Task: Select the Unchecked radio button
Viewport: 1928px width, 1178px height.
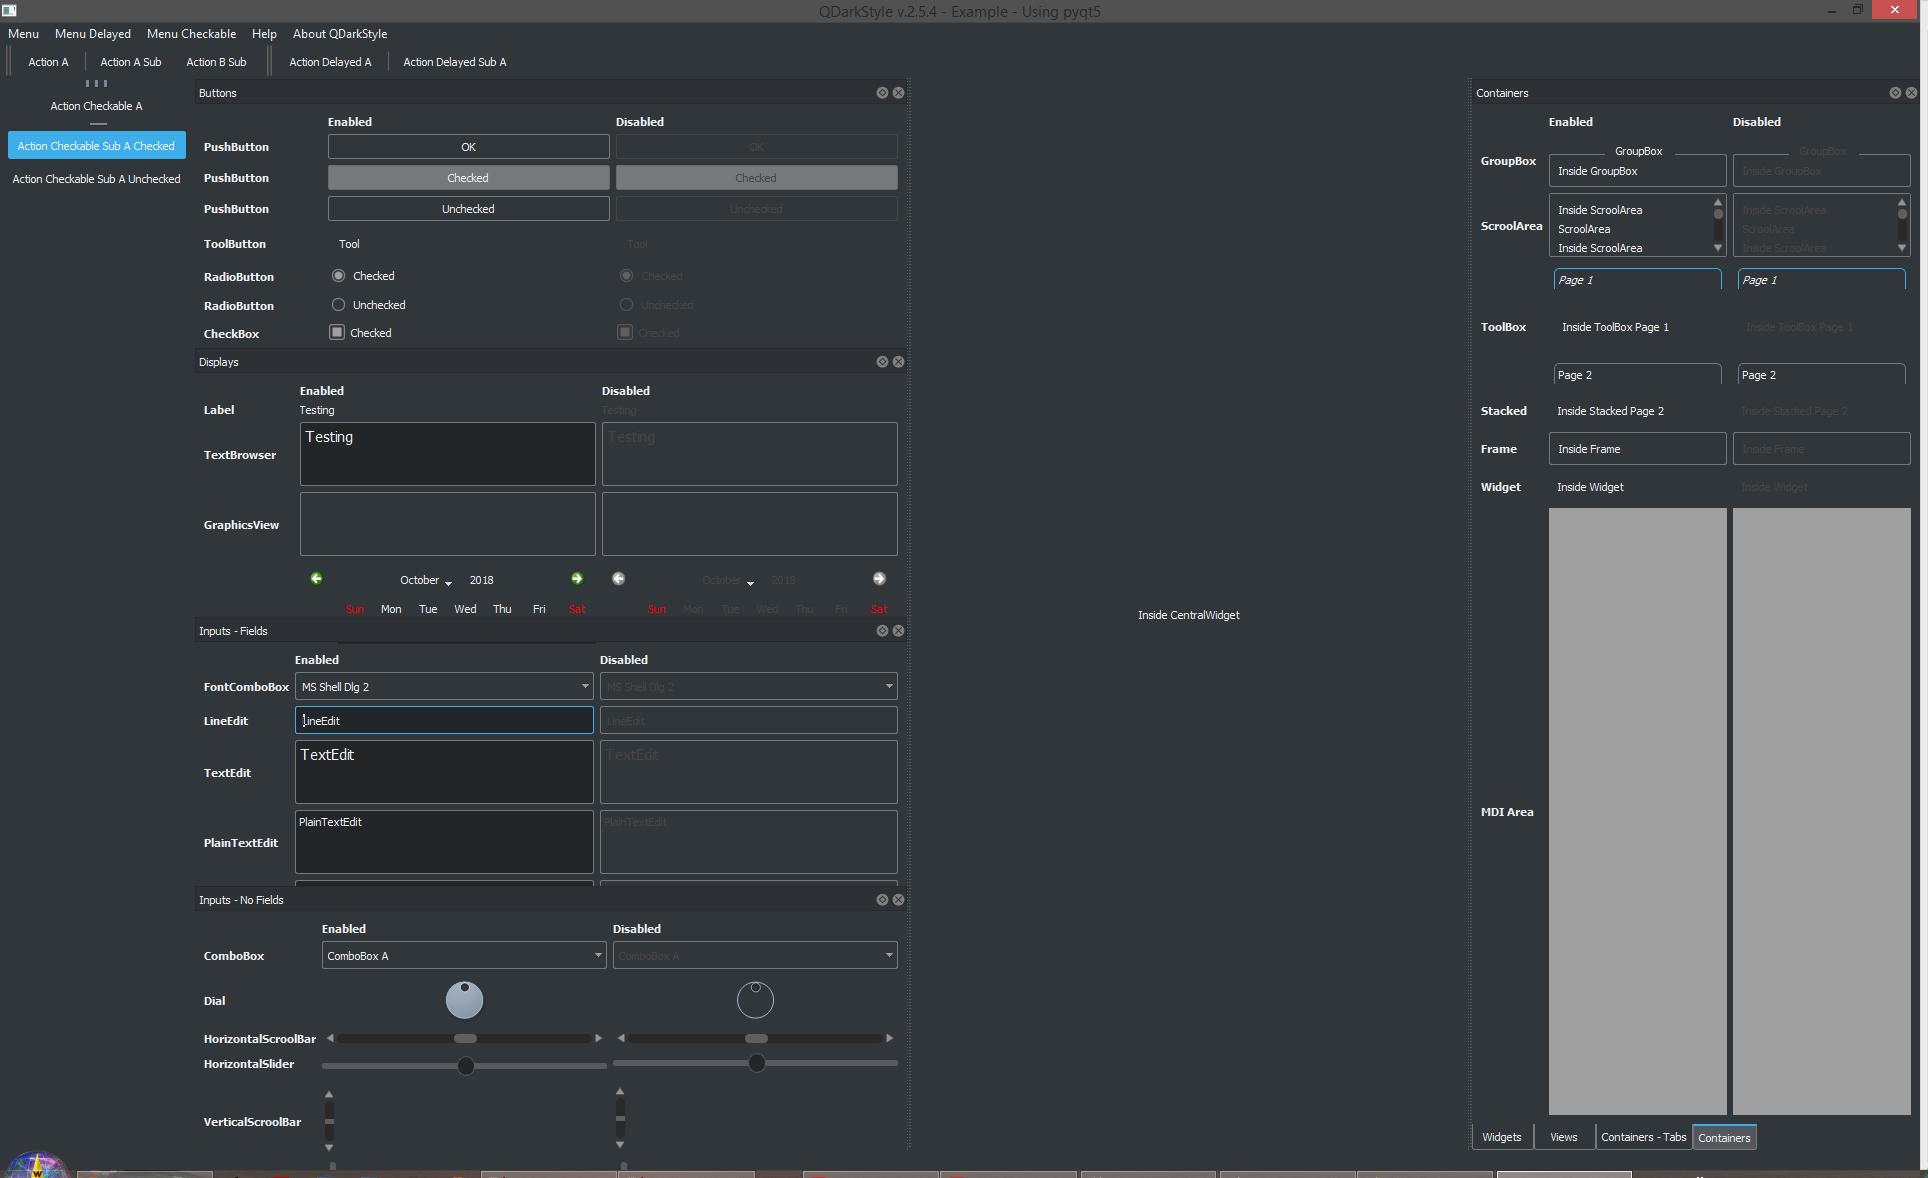Action: (x=338, y=305)
